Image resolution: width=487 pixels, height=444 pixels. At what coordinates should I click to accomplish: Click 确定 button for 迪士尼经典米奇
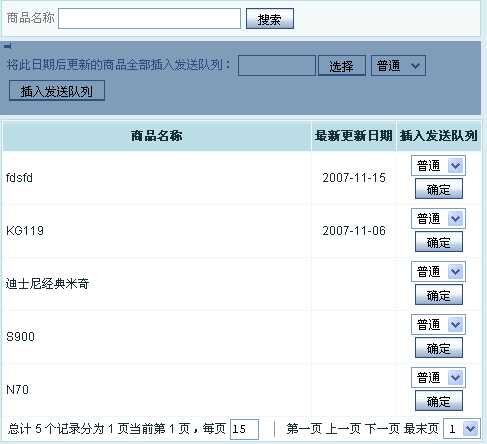click(x=439, y=295)
